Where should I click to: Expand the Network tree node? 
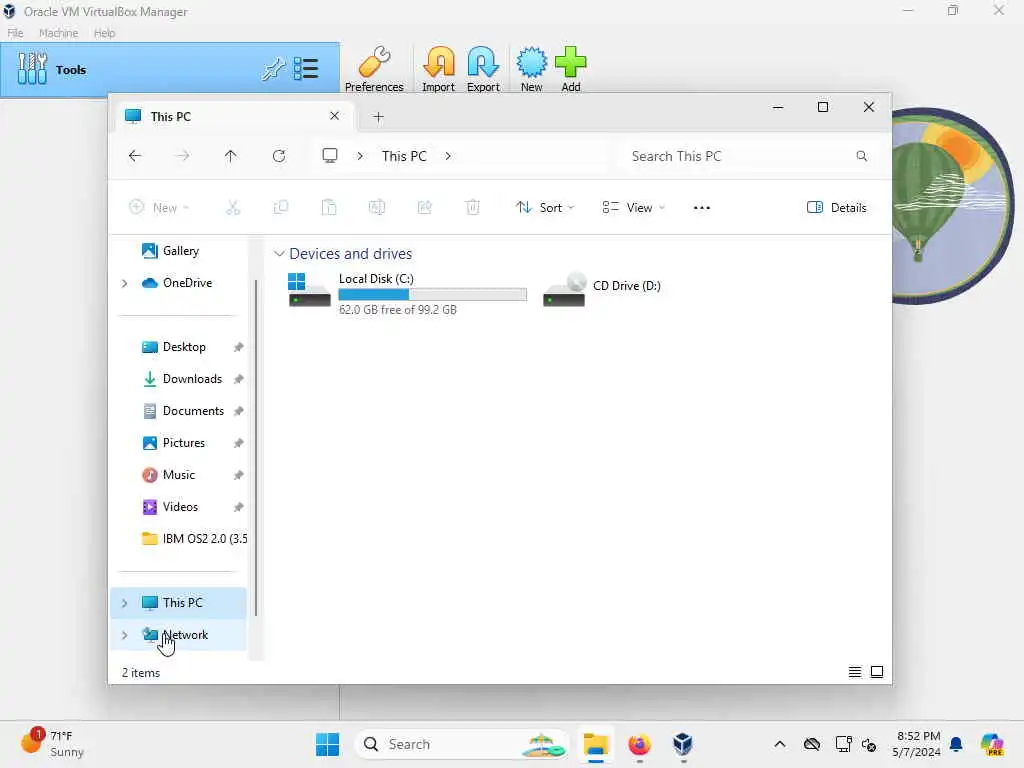click(x=125, y=635)
